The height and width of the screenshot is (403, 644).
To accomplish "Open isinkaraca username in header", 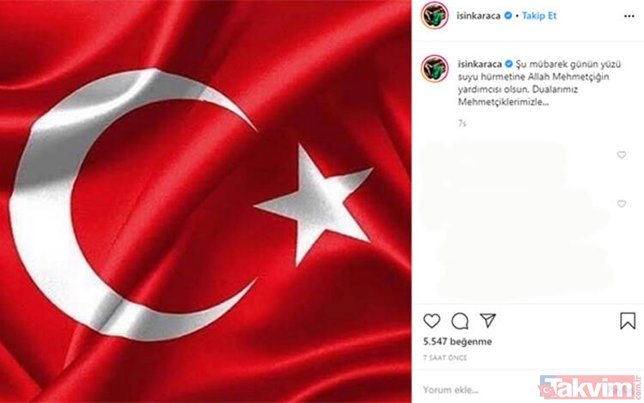I will 478,16.
